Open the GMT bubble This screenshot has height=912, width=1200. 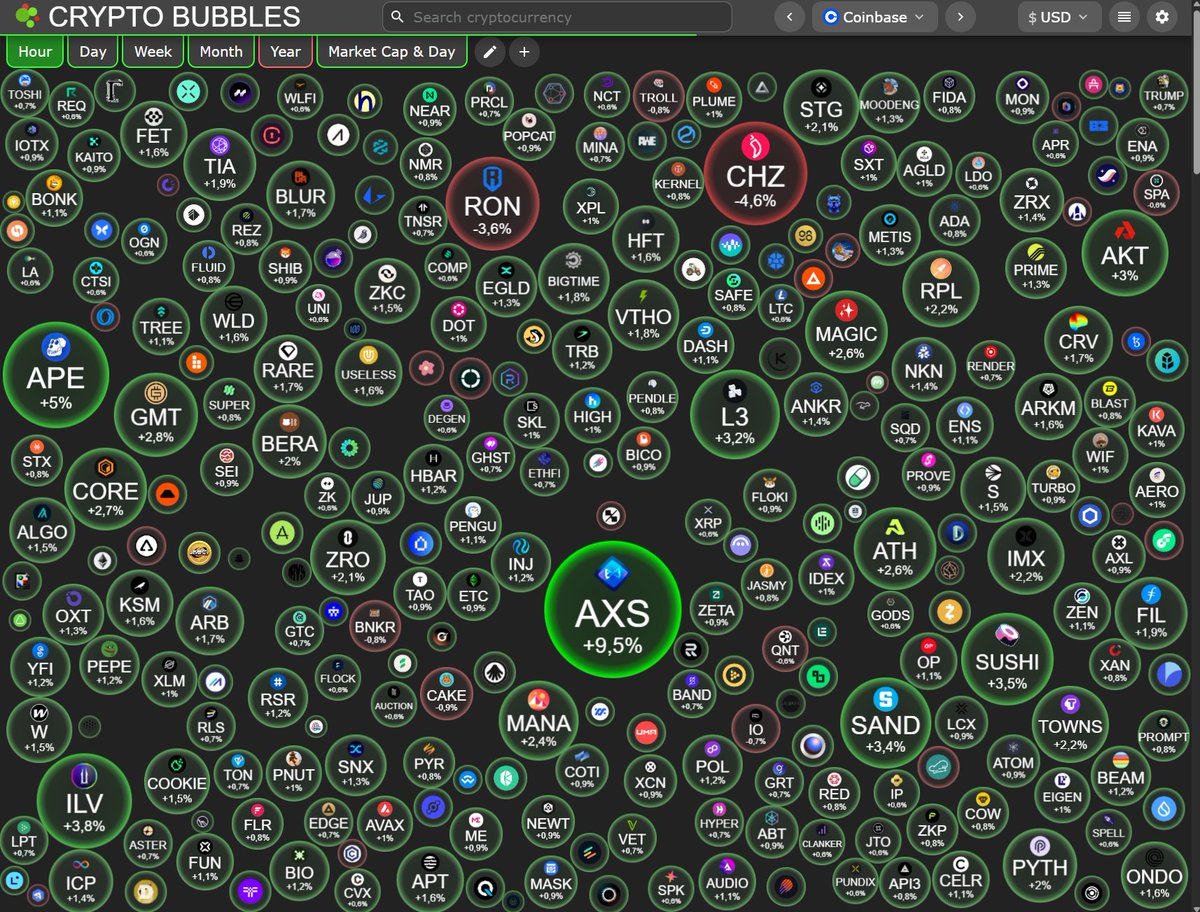click(156, 414)
